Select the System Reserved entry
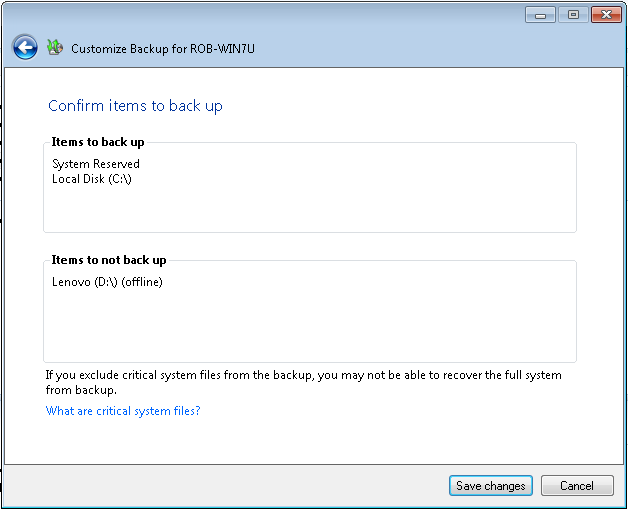The image size is (628, 509). coord(96,164)
